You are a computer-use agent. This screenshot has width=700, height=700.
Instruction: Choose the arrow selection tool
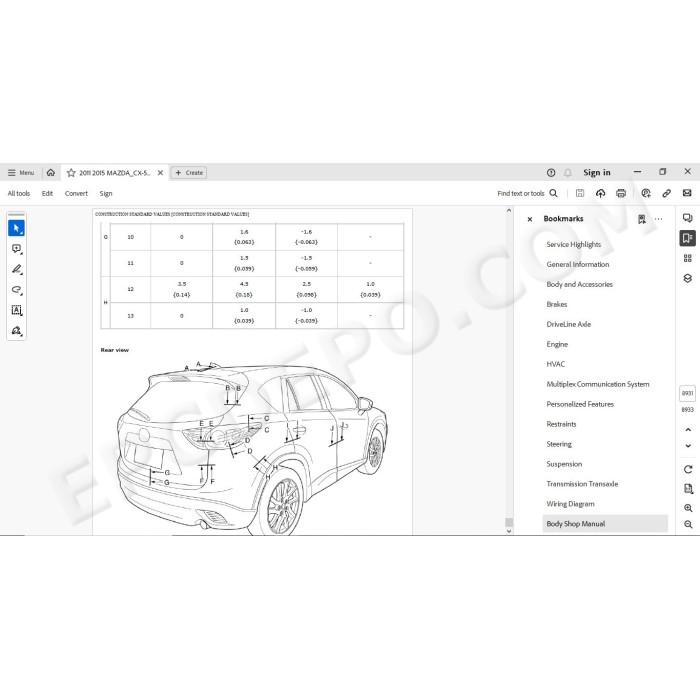tap(17, 228)
